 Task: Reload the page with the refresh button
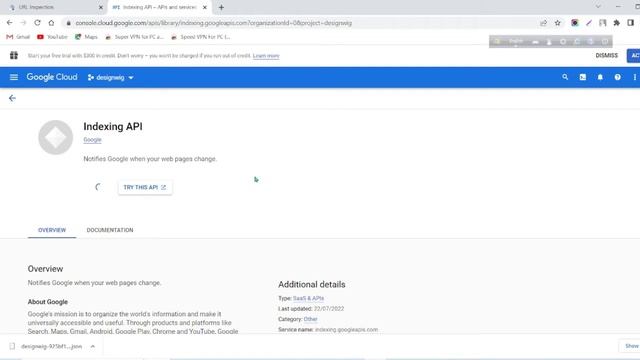[37, 23]
